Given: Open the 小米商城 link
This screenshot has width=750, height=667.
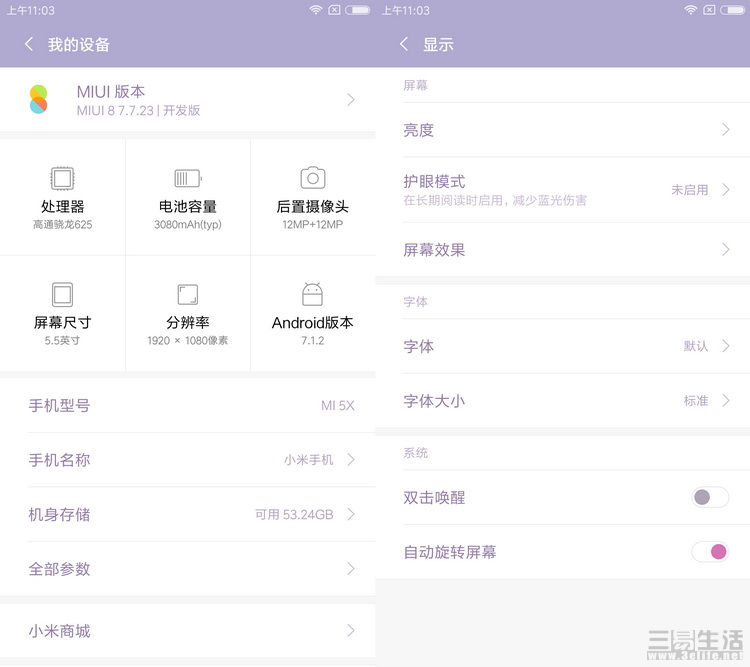Looking at the screenshot, I should (x=187, y=631).
